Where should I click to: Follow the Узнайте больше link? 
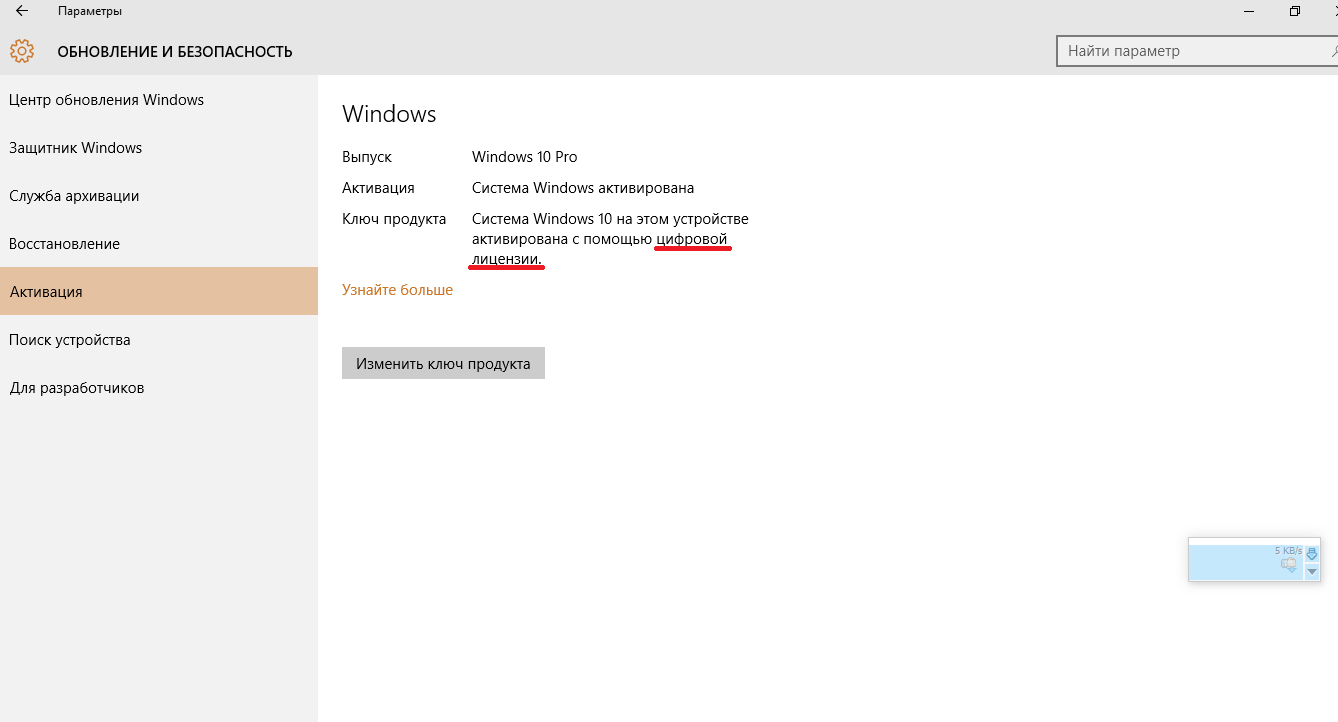pyautogui.click(x=397, y=290)
